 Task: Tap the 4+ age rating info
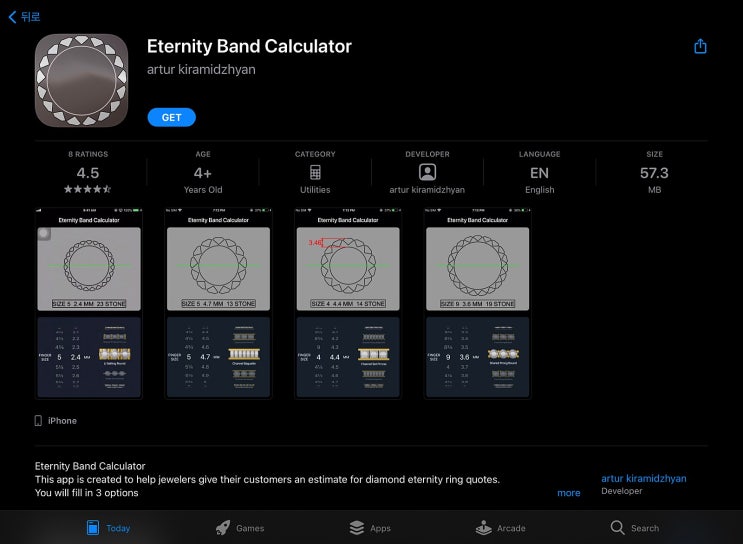(x=203, y=172)
